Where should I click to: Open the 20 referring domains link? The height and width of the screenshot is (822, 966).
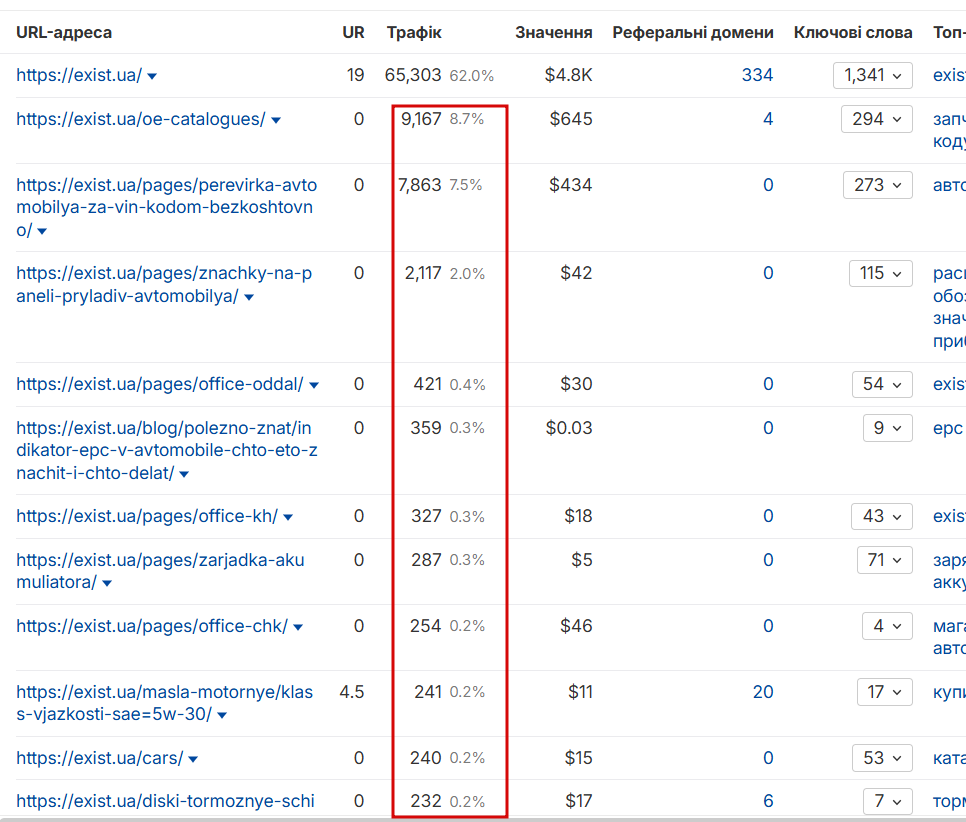tap(763, 692)
